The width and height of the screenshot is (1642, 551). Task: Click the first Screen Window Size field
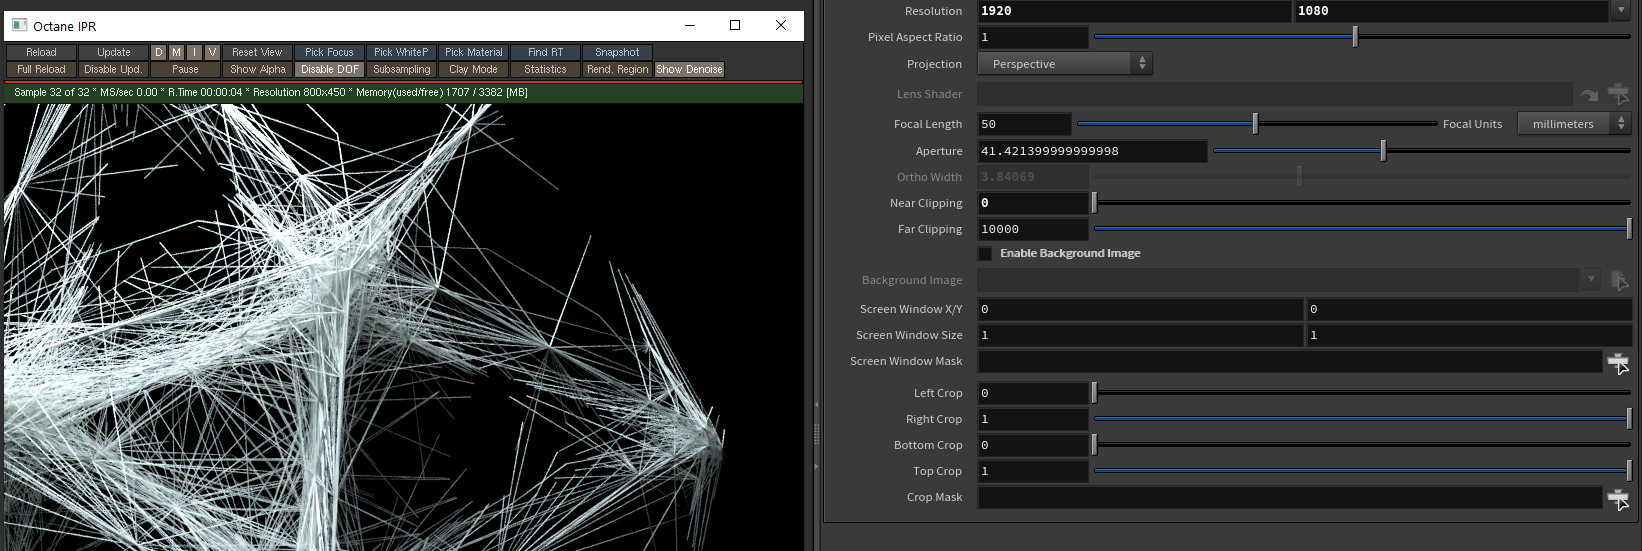coord(1140,335)
